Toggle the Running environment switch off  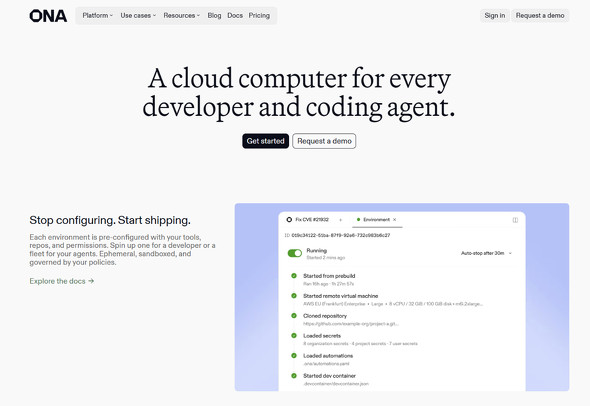(295, 253)
